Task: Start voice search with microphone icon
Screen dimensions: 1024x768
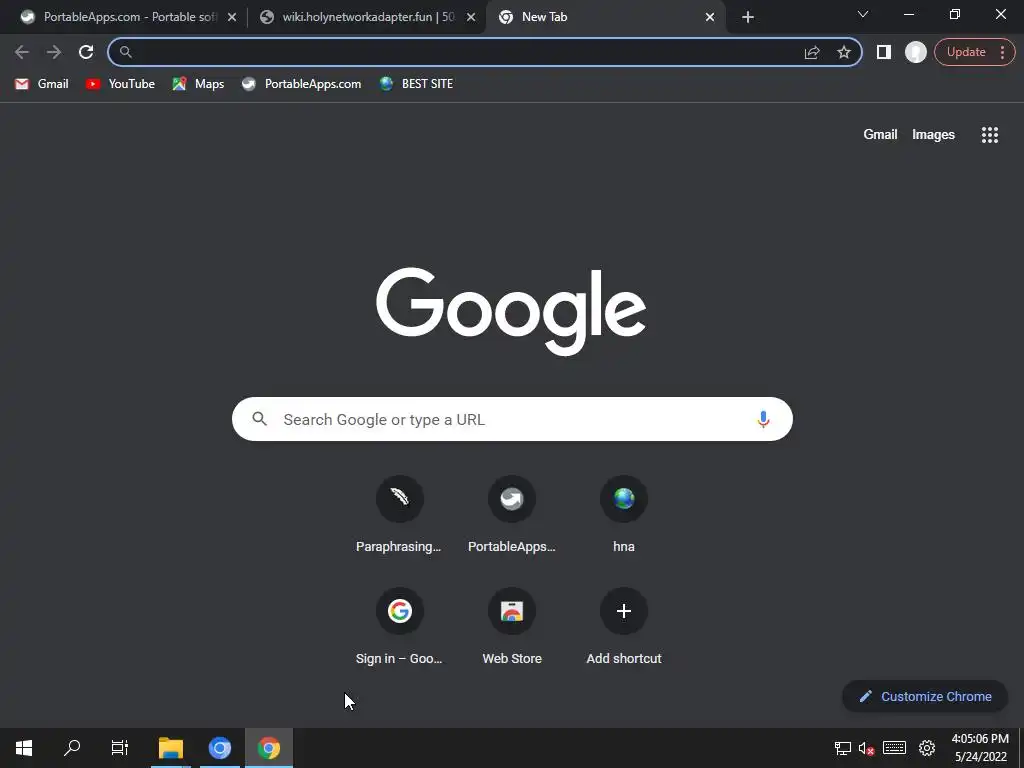Action: click(763, 419)
